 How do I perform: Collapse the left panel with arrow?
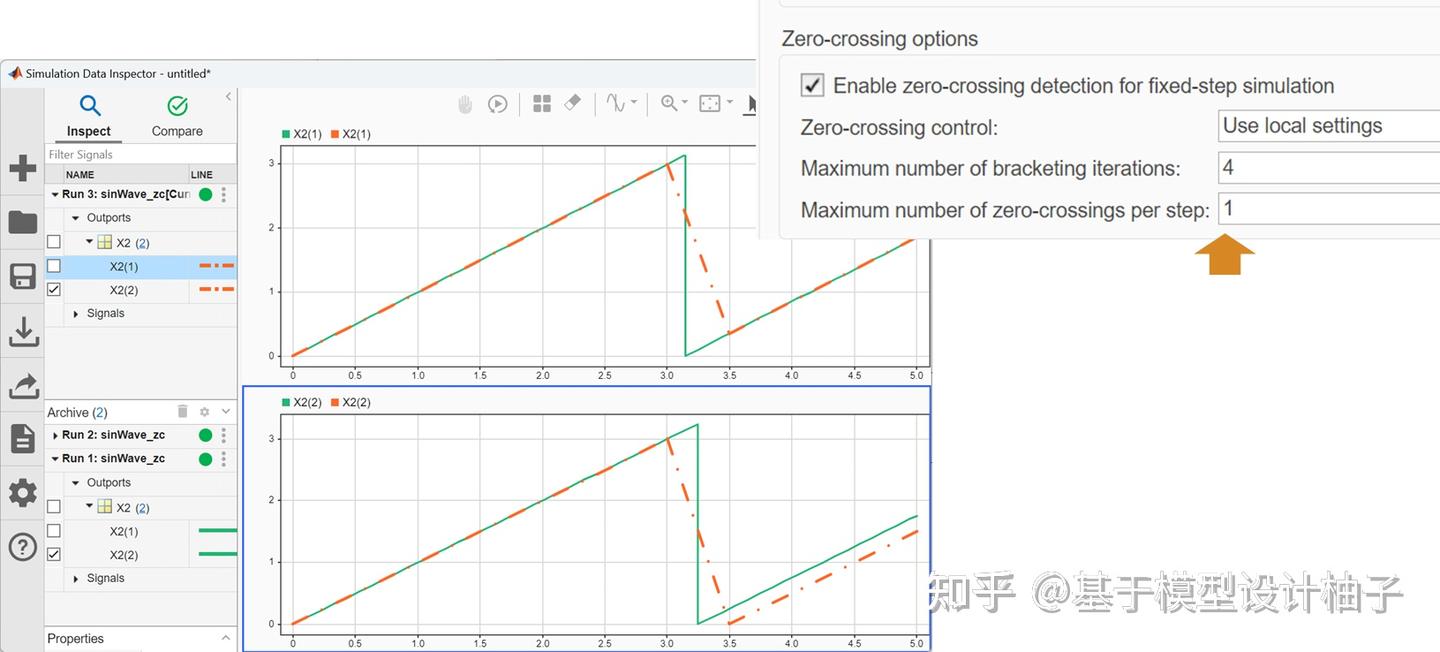[228, 96]
